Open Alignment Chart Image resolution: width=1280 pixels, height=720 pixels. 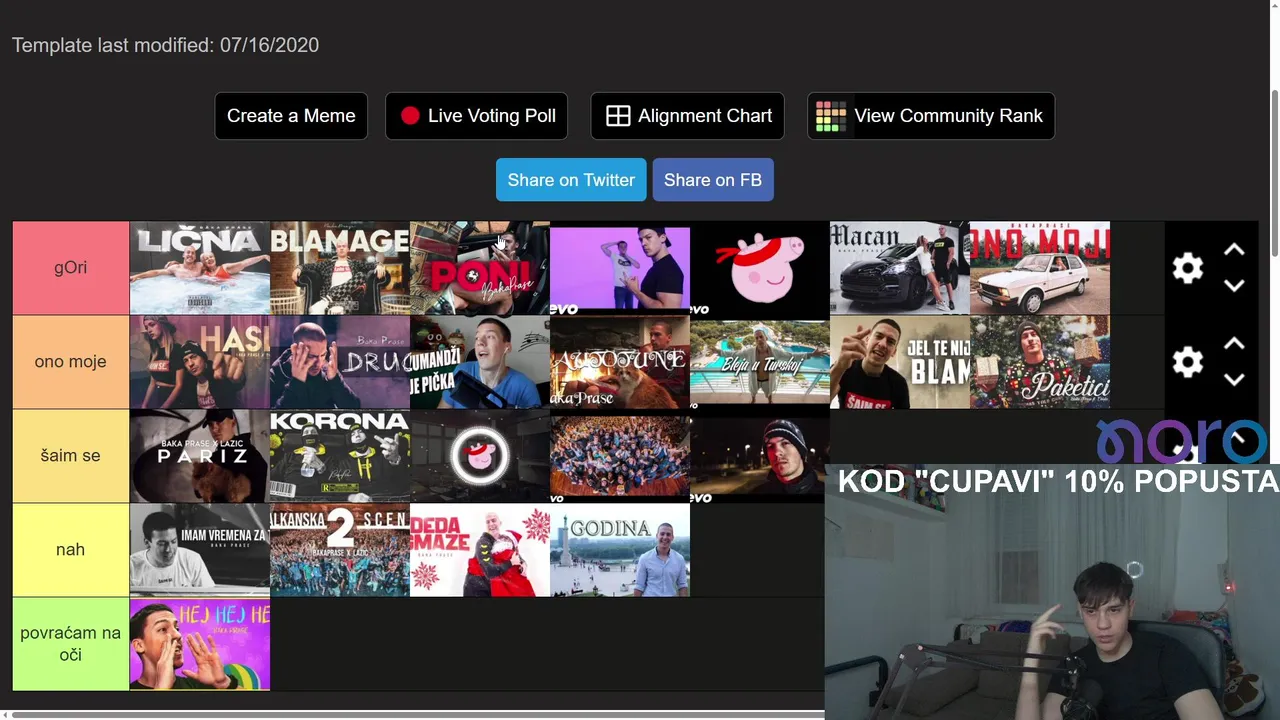(688, 116)
